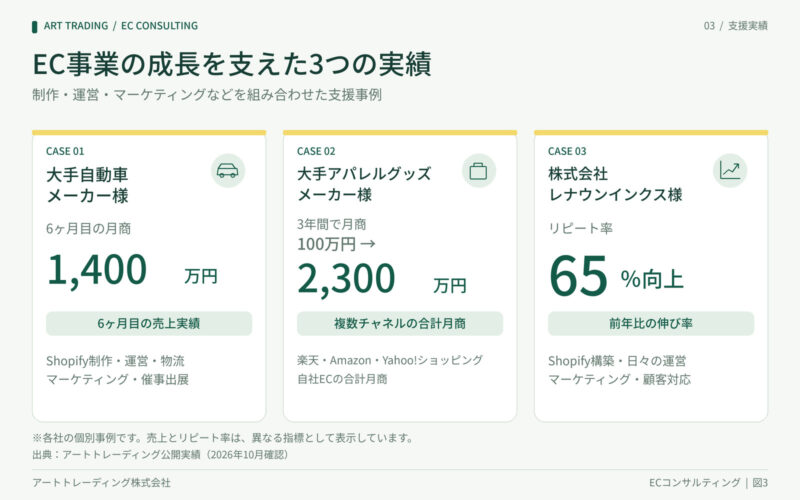The height and width of the screenshot is (500, 800).
Task: Select the '6ヶ月目の売上実績' pill label
Action: [149, 323]
